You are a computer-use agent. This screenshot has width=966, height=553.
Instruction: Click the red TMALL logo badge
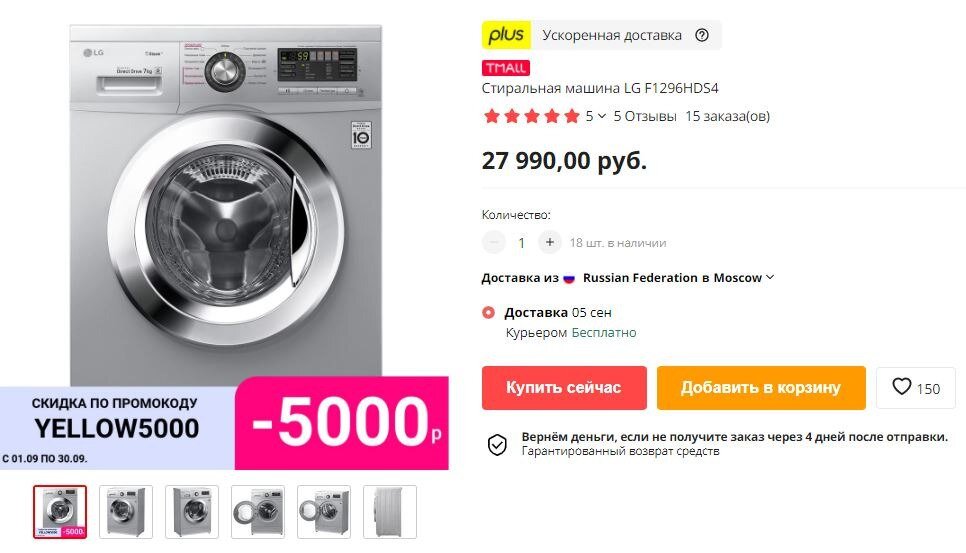[506, 68]
